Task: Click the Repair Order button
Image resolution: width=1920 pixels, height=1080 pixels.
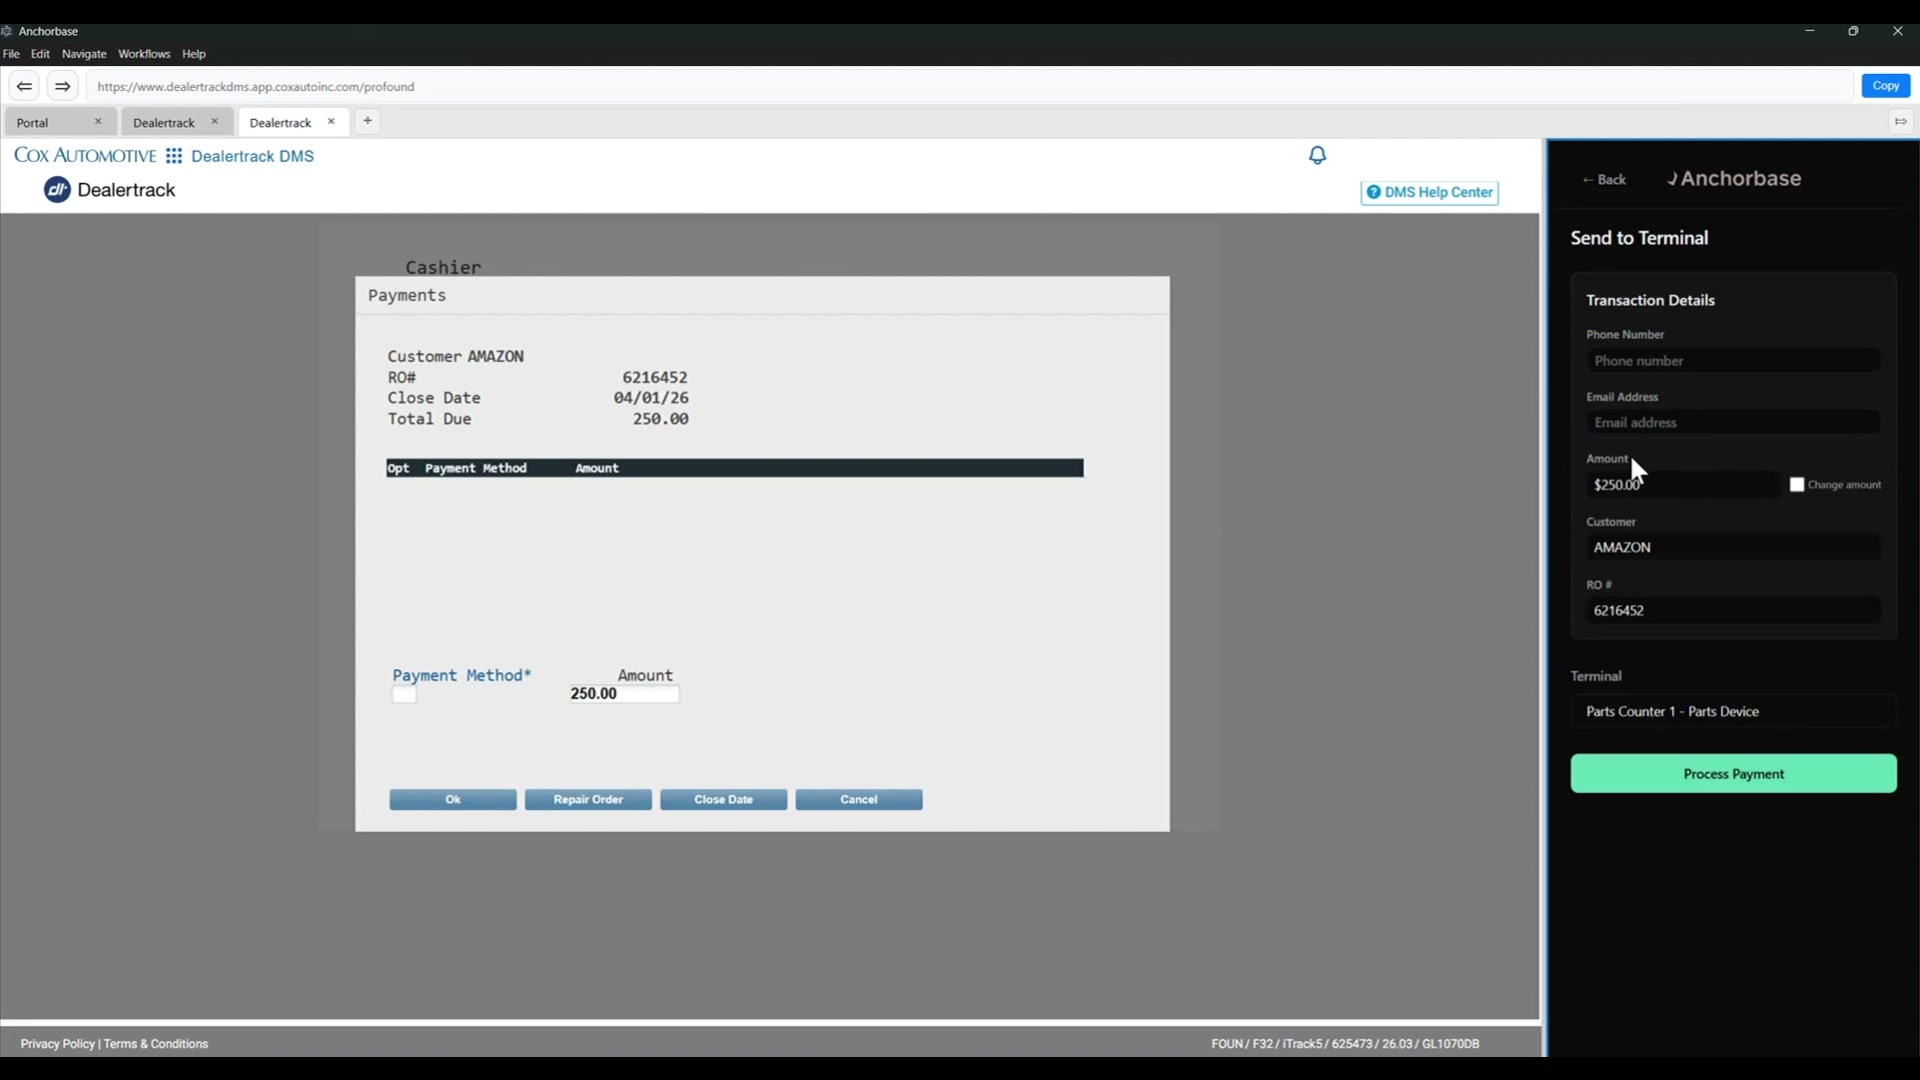Action: [x=588, y=800]
